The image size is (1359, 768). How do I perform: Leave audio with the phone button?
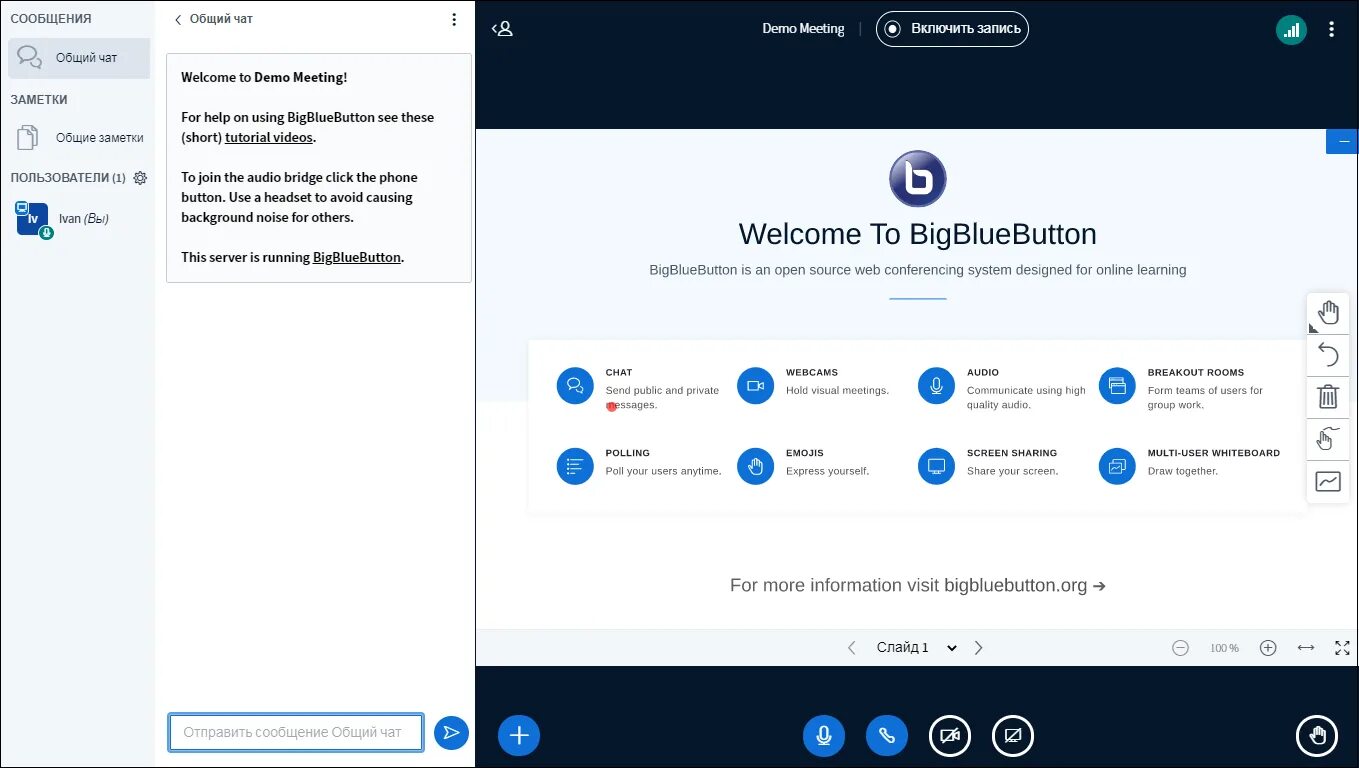tap(887, 736)
